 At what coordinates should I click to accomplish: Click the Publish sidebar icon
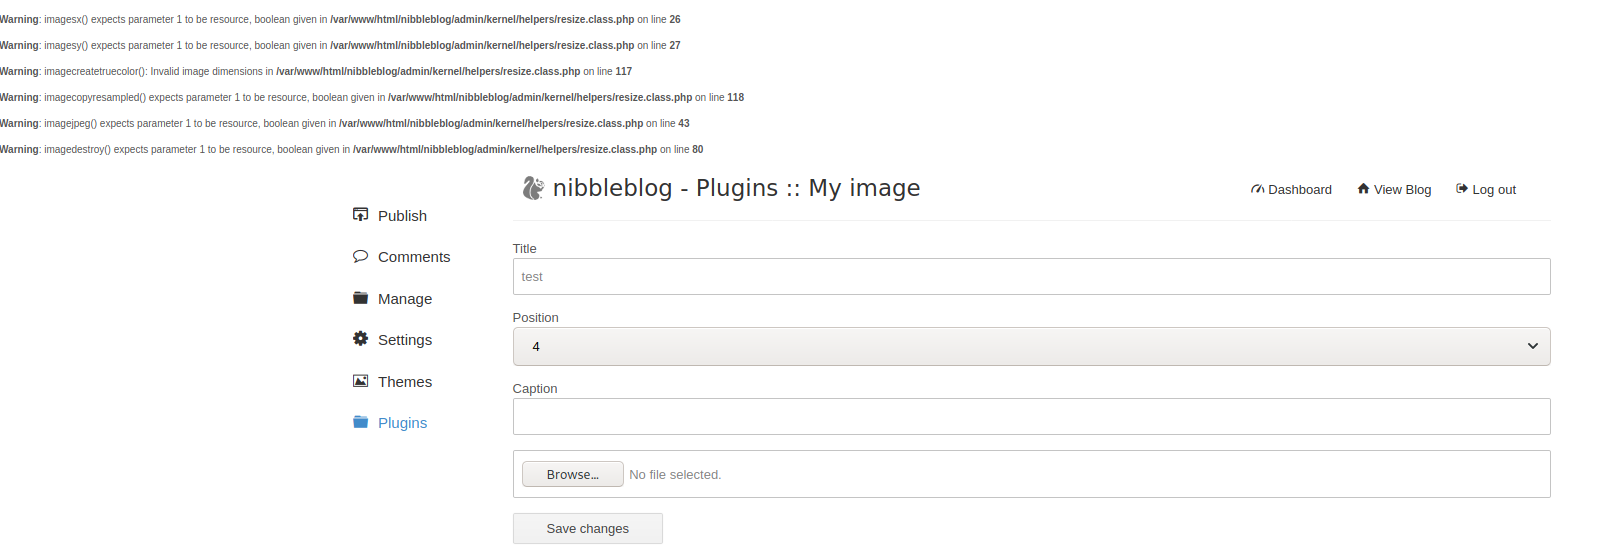[360, 214]
